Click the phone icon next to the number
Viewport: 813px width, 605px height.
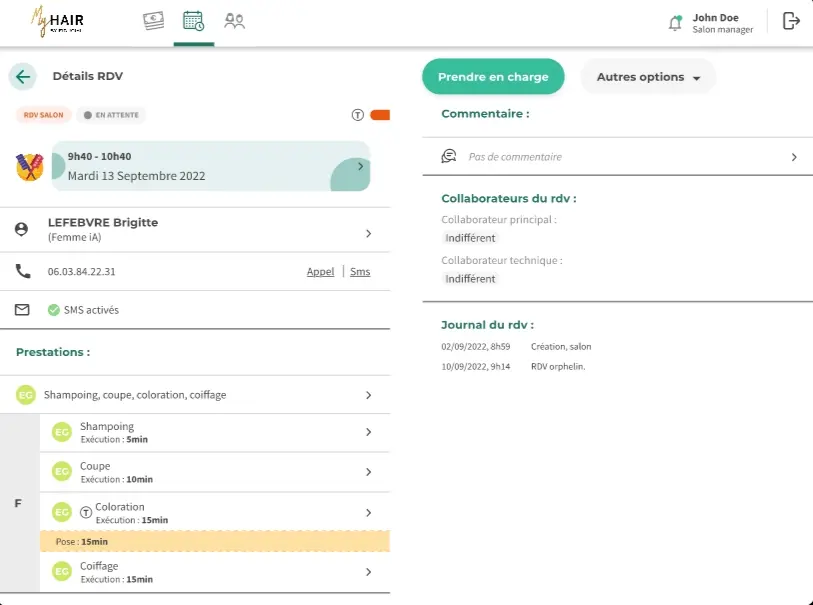pos(22,271)
